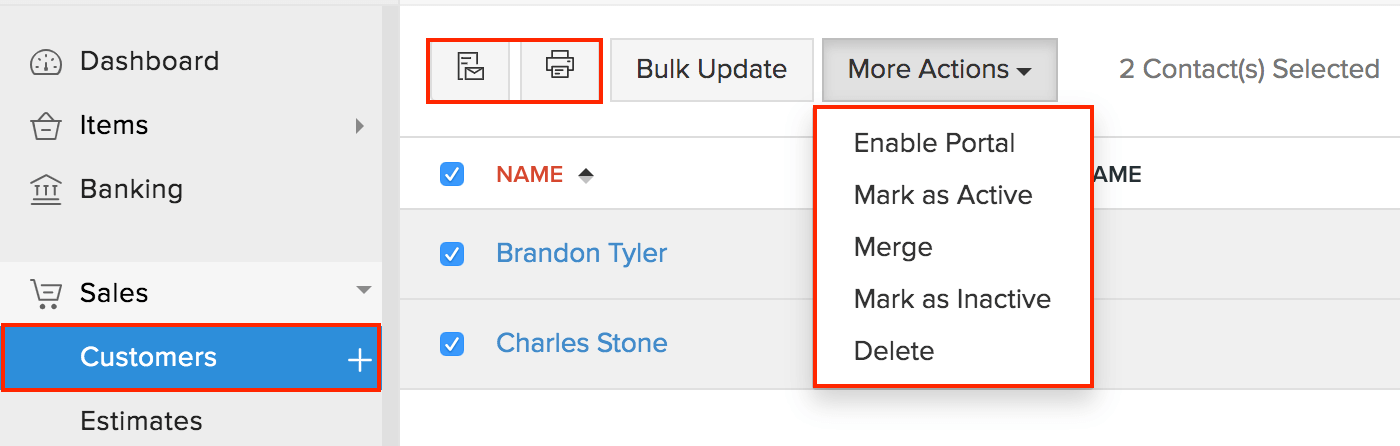Open the Brandon Tyler contact link
The image size is (1400, 446).
(x=581, y=253)
